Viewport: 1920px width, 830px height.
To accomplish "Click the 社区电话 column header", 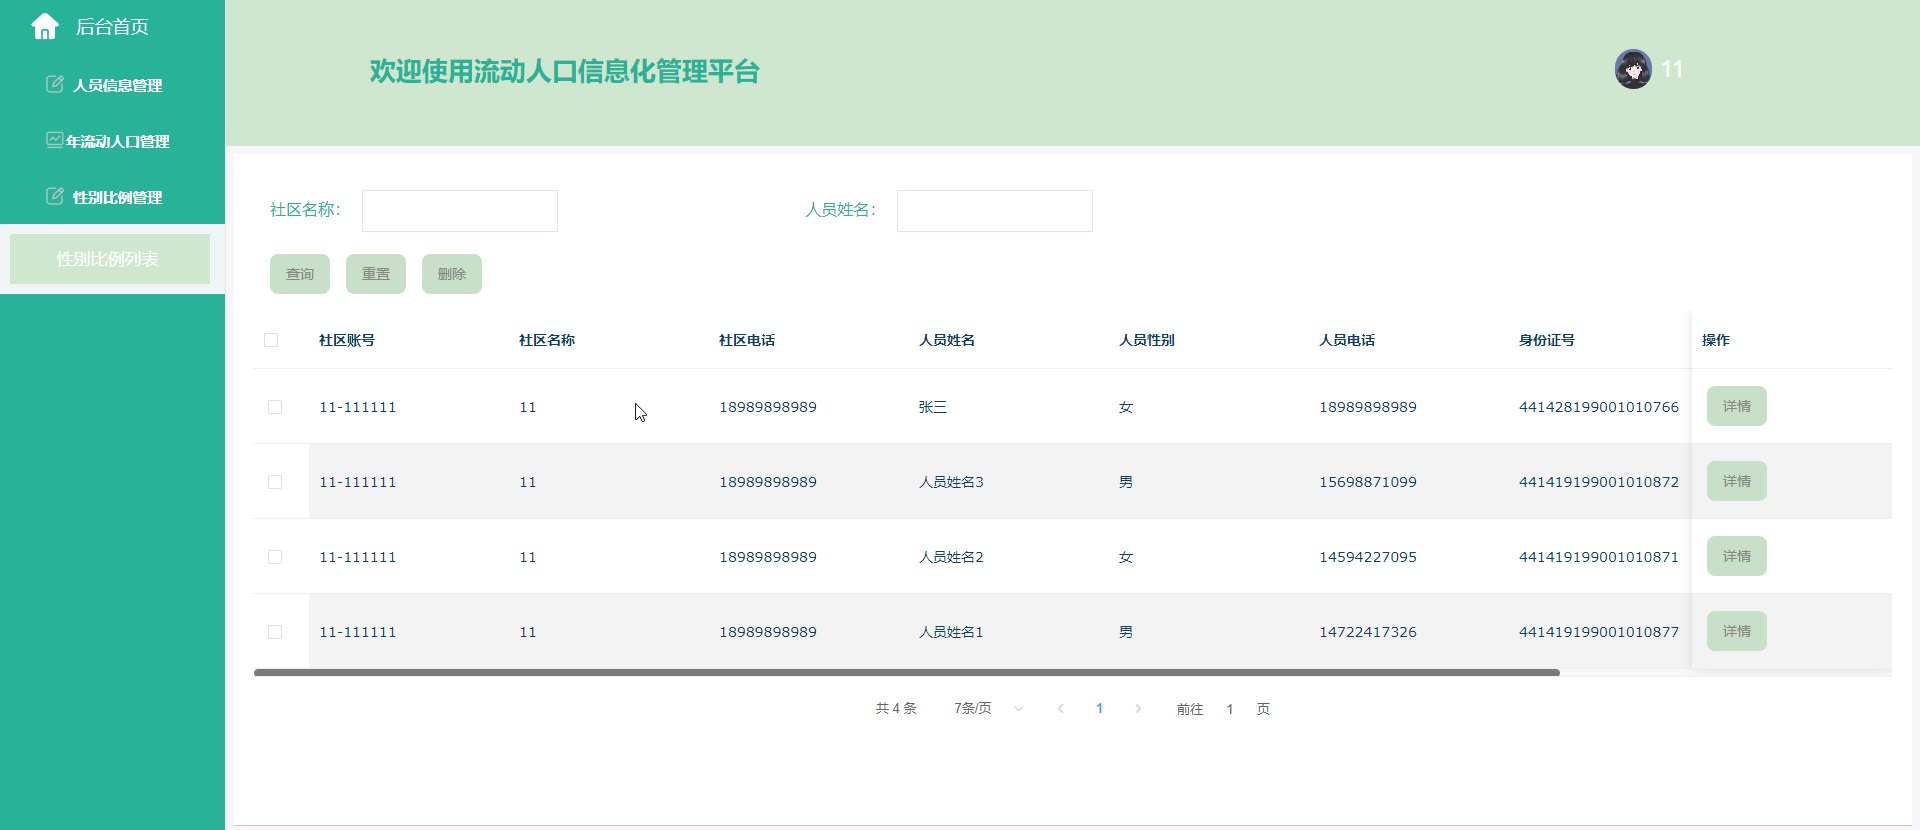I will point(747,340).
